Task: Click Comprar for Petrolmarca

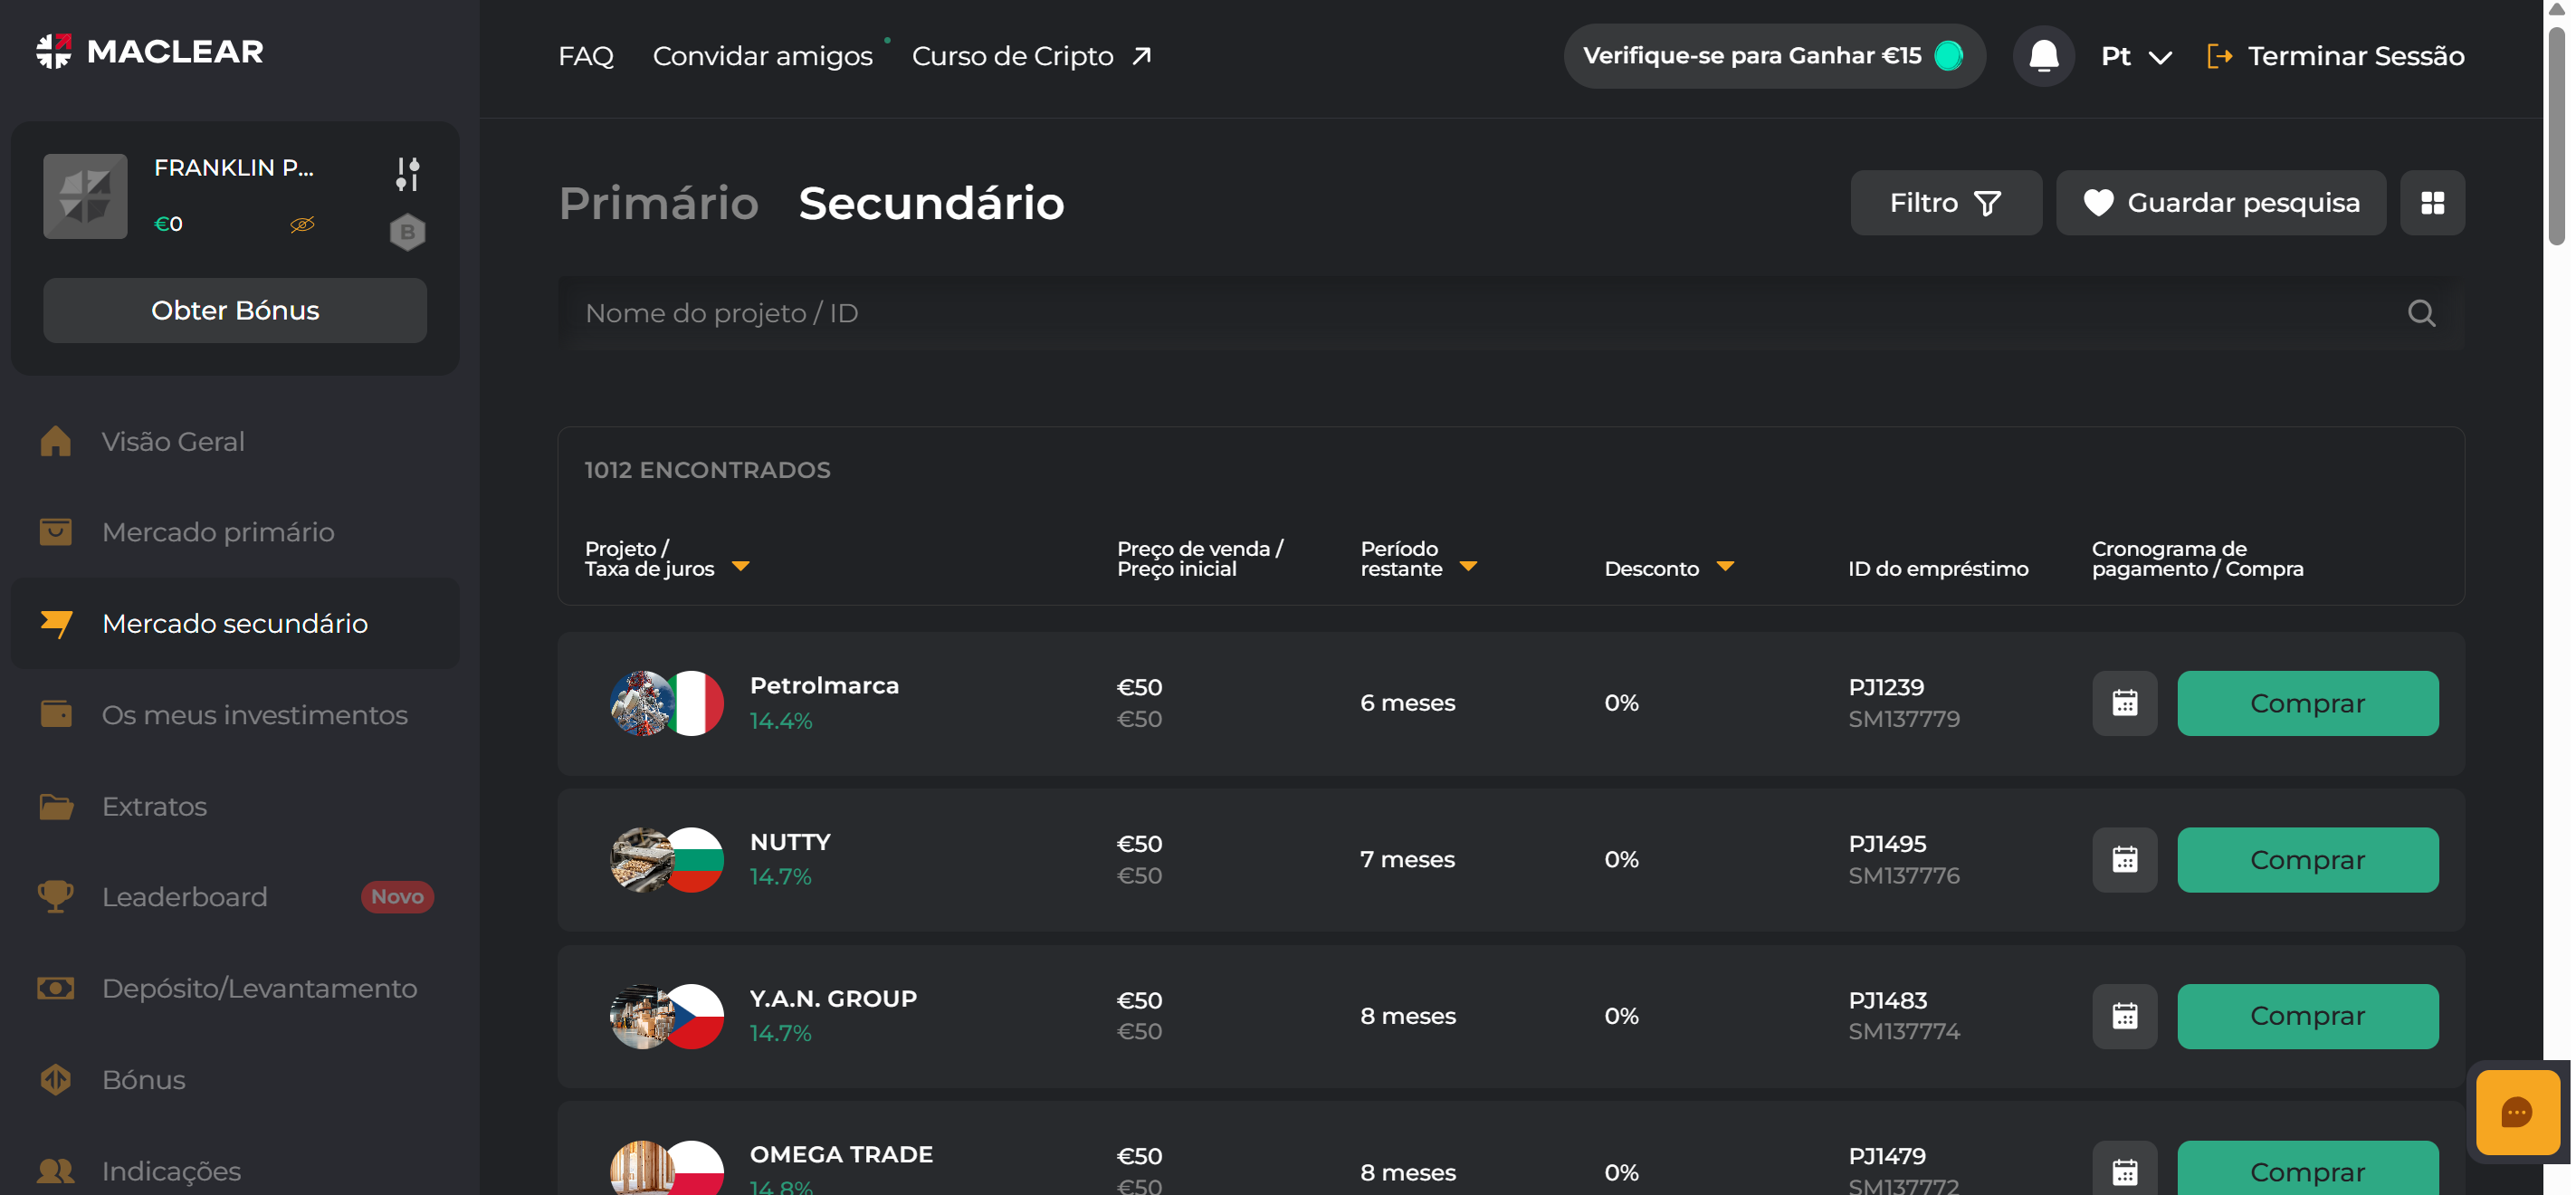Action: point(2306,703)
